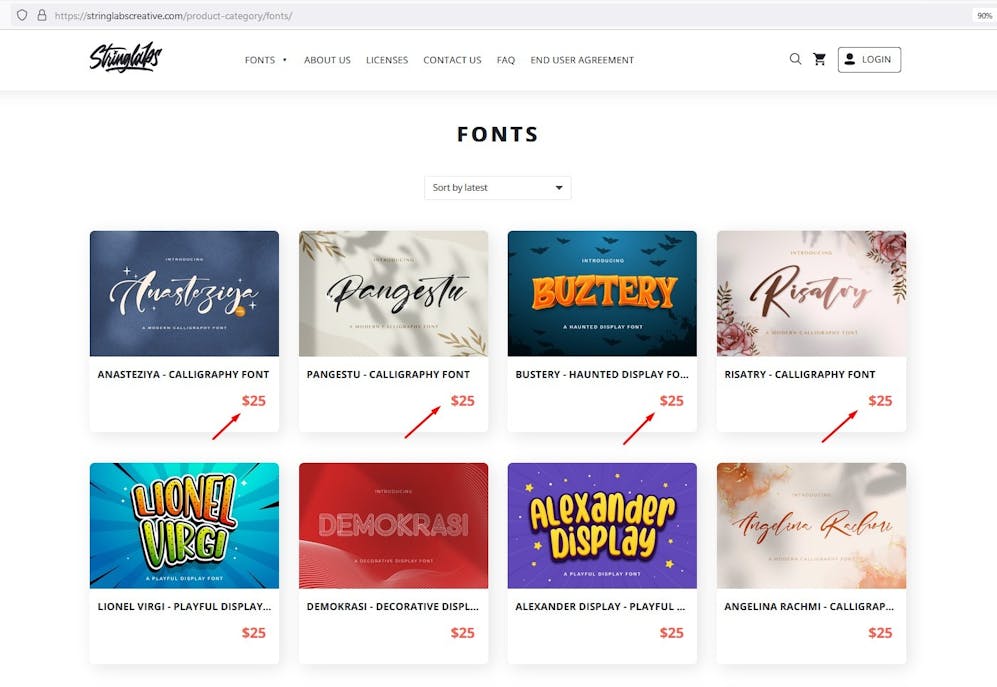View the Lionel Virgi font preview
Viewport: 997px width, 687px height.
coord(184,525)
